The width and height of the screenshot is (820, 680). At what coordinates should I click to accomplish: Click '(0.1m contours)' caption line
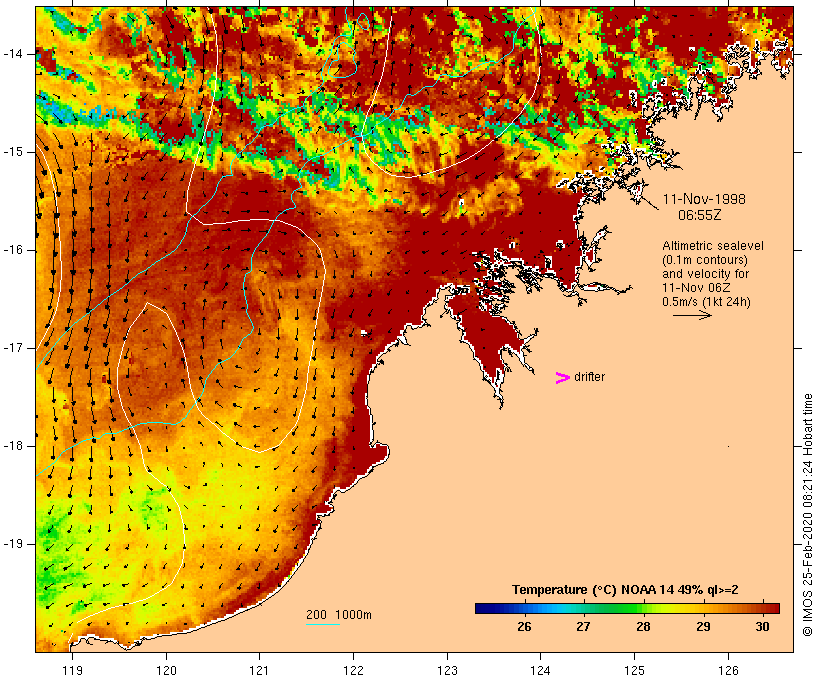705,260
